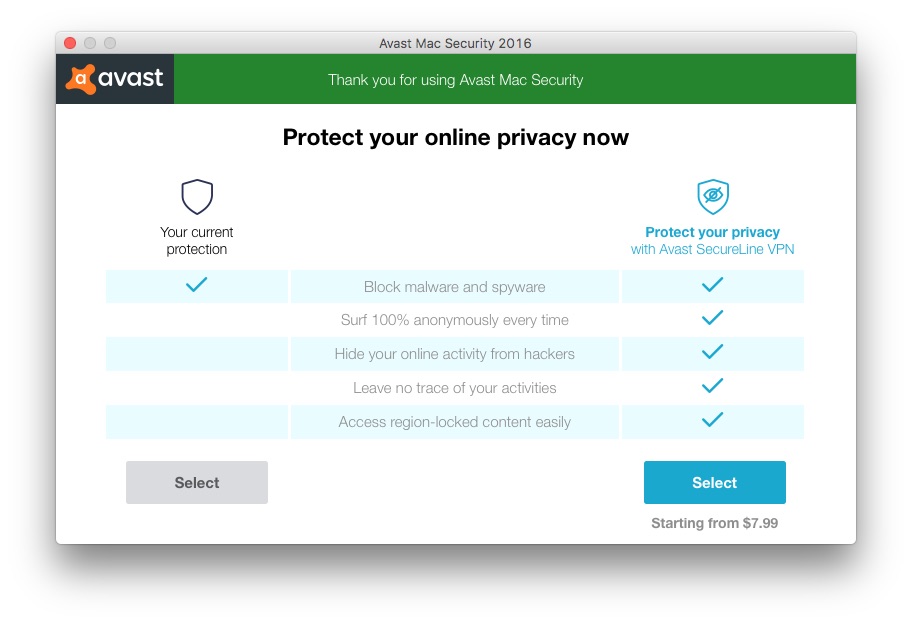Toggle the Access region-locked content easily row

tap(454, 421)
